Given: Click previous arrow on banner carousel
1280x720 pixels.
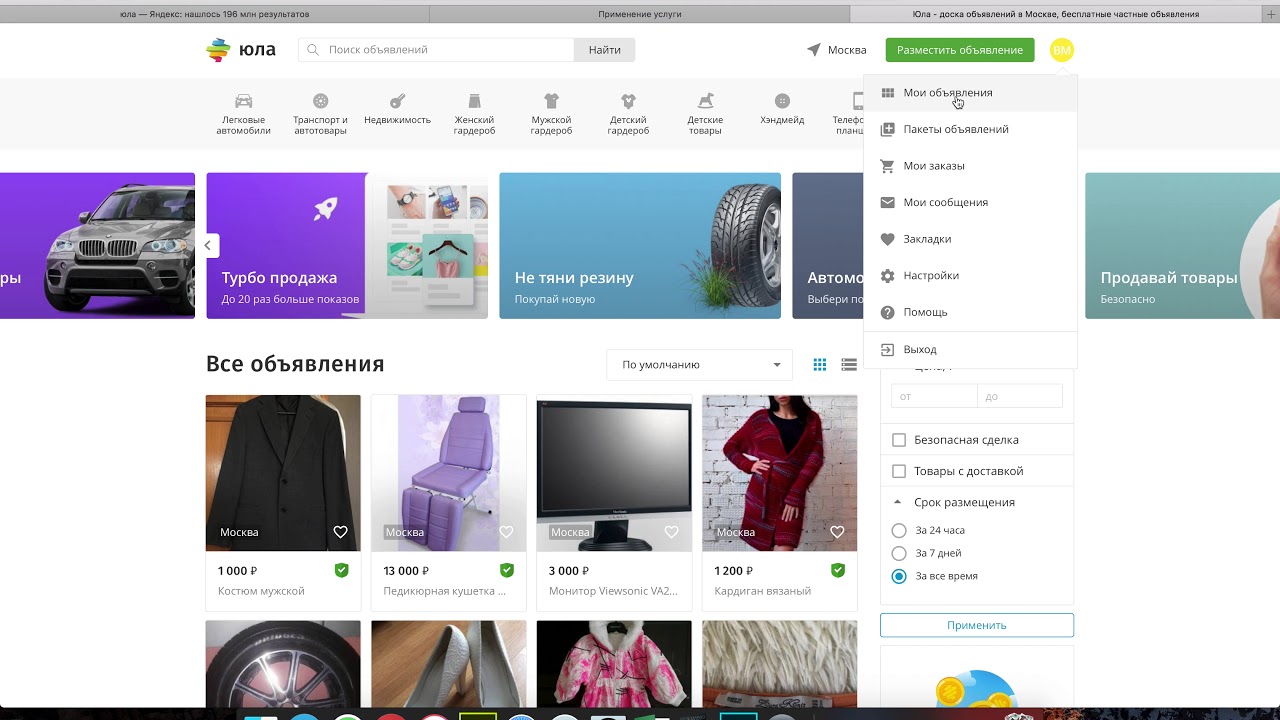Looking at the screenshot, I should coord(208,245).
